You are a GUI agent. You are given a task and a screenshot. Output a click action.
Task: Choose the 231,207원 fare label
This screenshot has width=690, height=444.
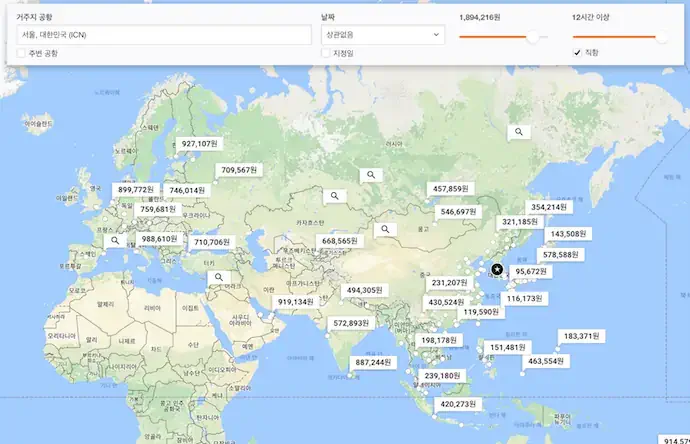click(449, 283)
